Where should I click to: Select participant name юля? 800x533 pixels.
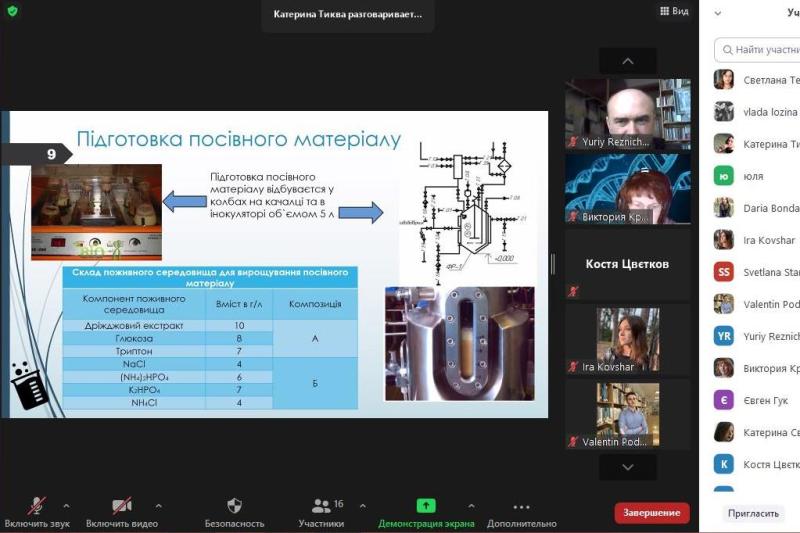click(x=753, y=176)
